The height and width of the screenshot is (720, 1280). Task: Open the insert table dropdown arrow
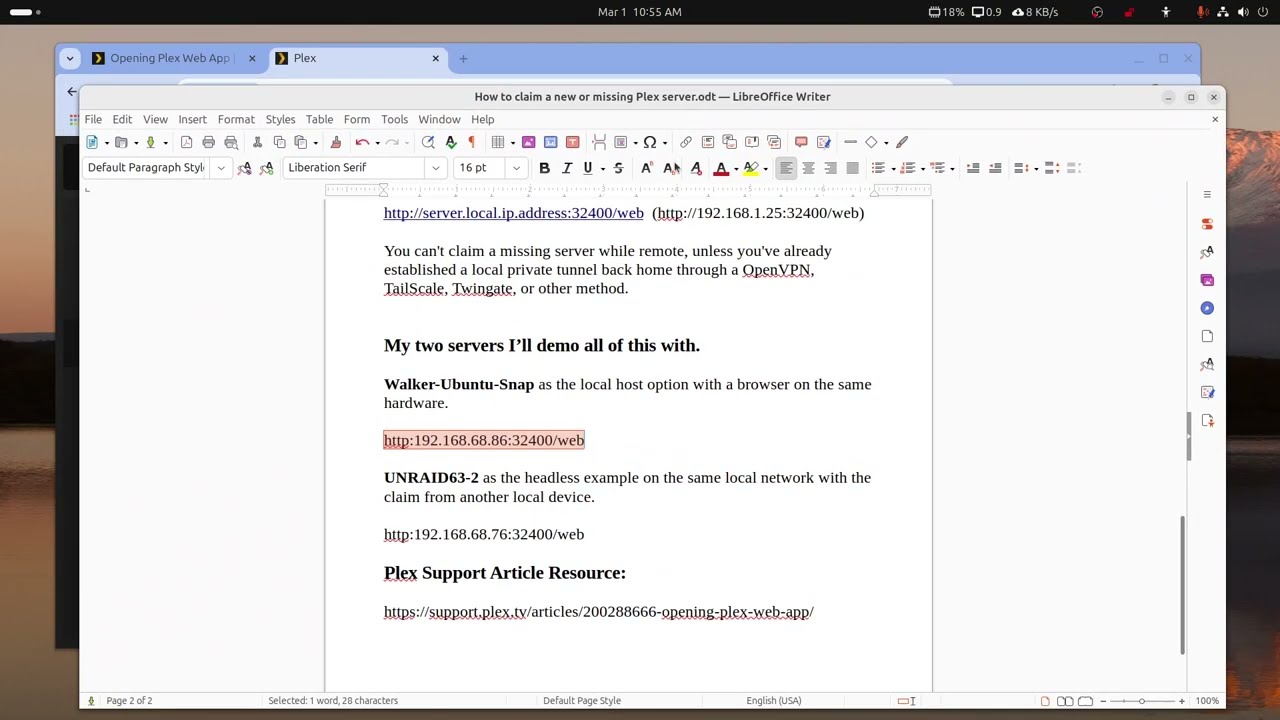coord(512,142)
